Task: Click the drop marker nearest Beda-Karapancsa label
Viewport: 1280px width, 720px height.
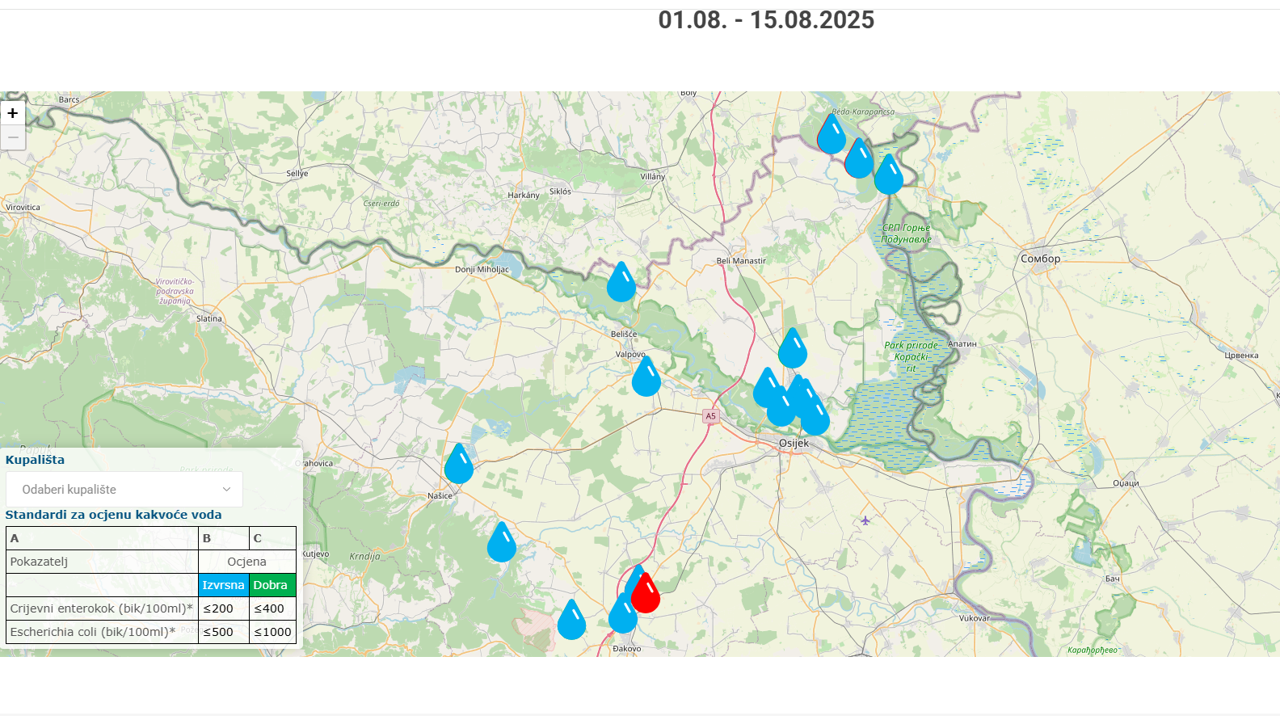Action: click(831, 134)
